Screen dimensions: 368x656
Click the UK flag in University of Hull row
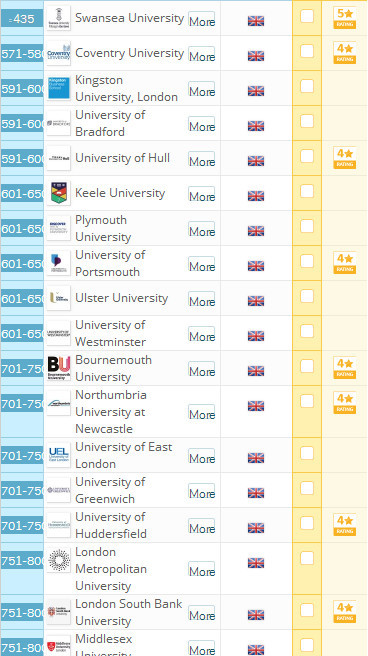[x=256, y=161]
